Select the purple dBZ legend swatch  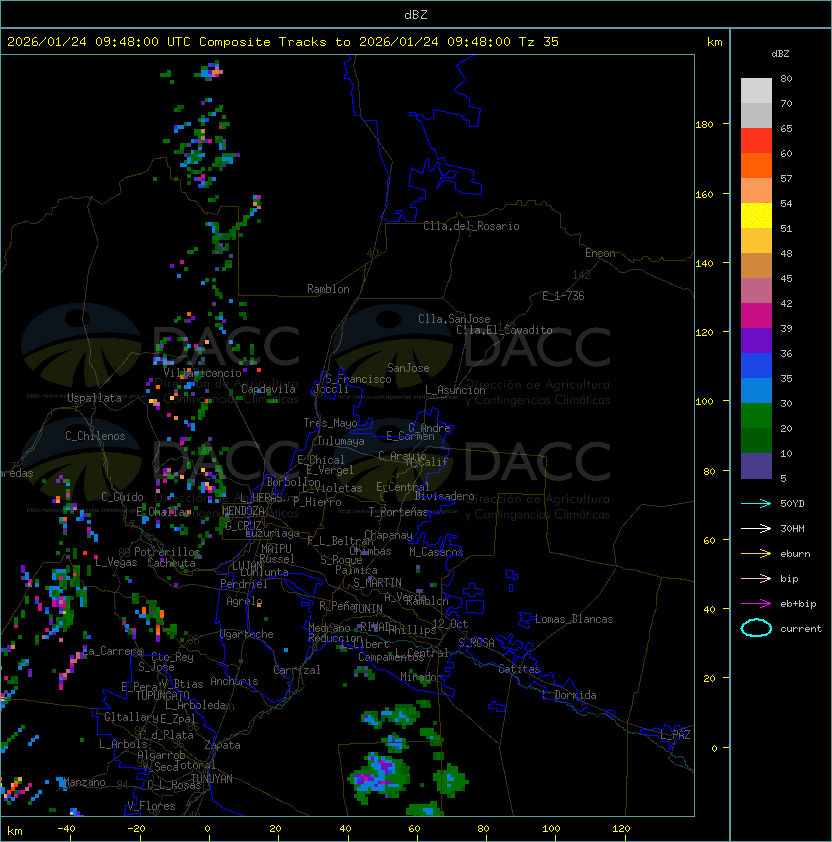click(756, 341)
